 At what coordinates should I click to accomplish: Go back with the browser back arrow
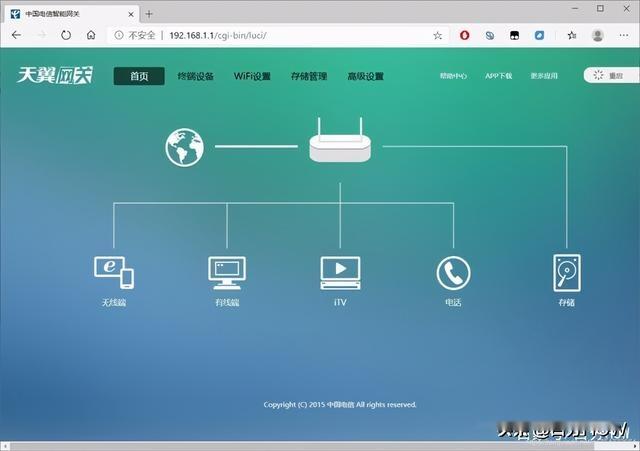point(16,36)
